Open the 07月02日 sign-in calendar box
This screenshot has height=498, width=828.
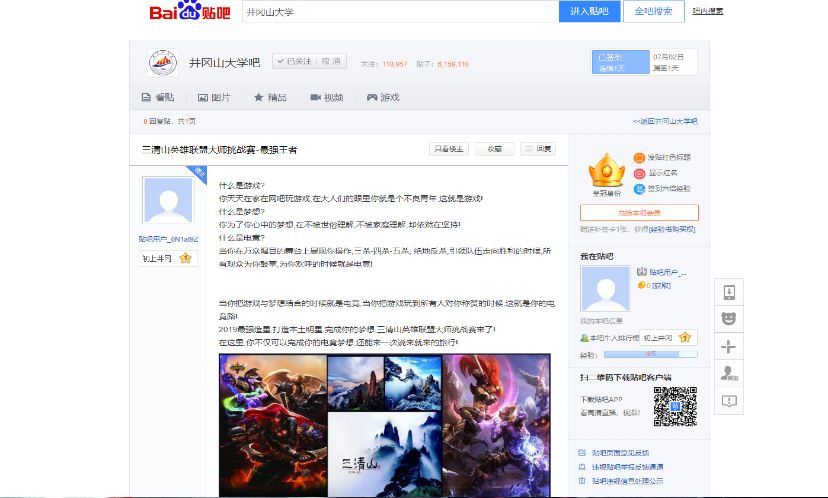tap(673, 62)
